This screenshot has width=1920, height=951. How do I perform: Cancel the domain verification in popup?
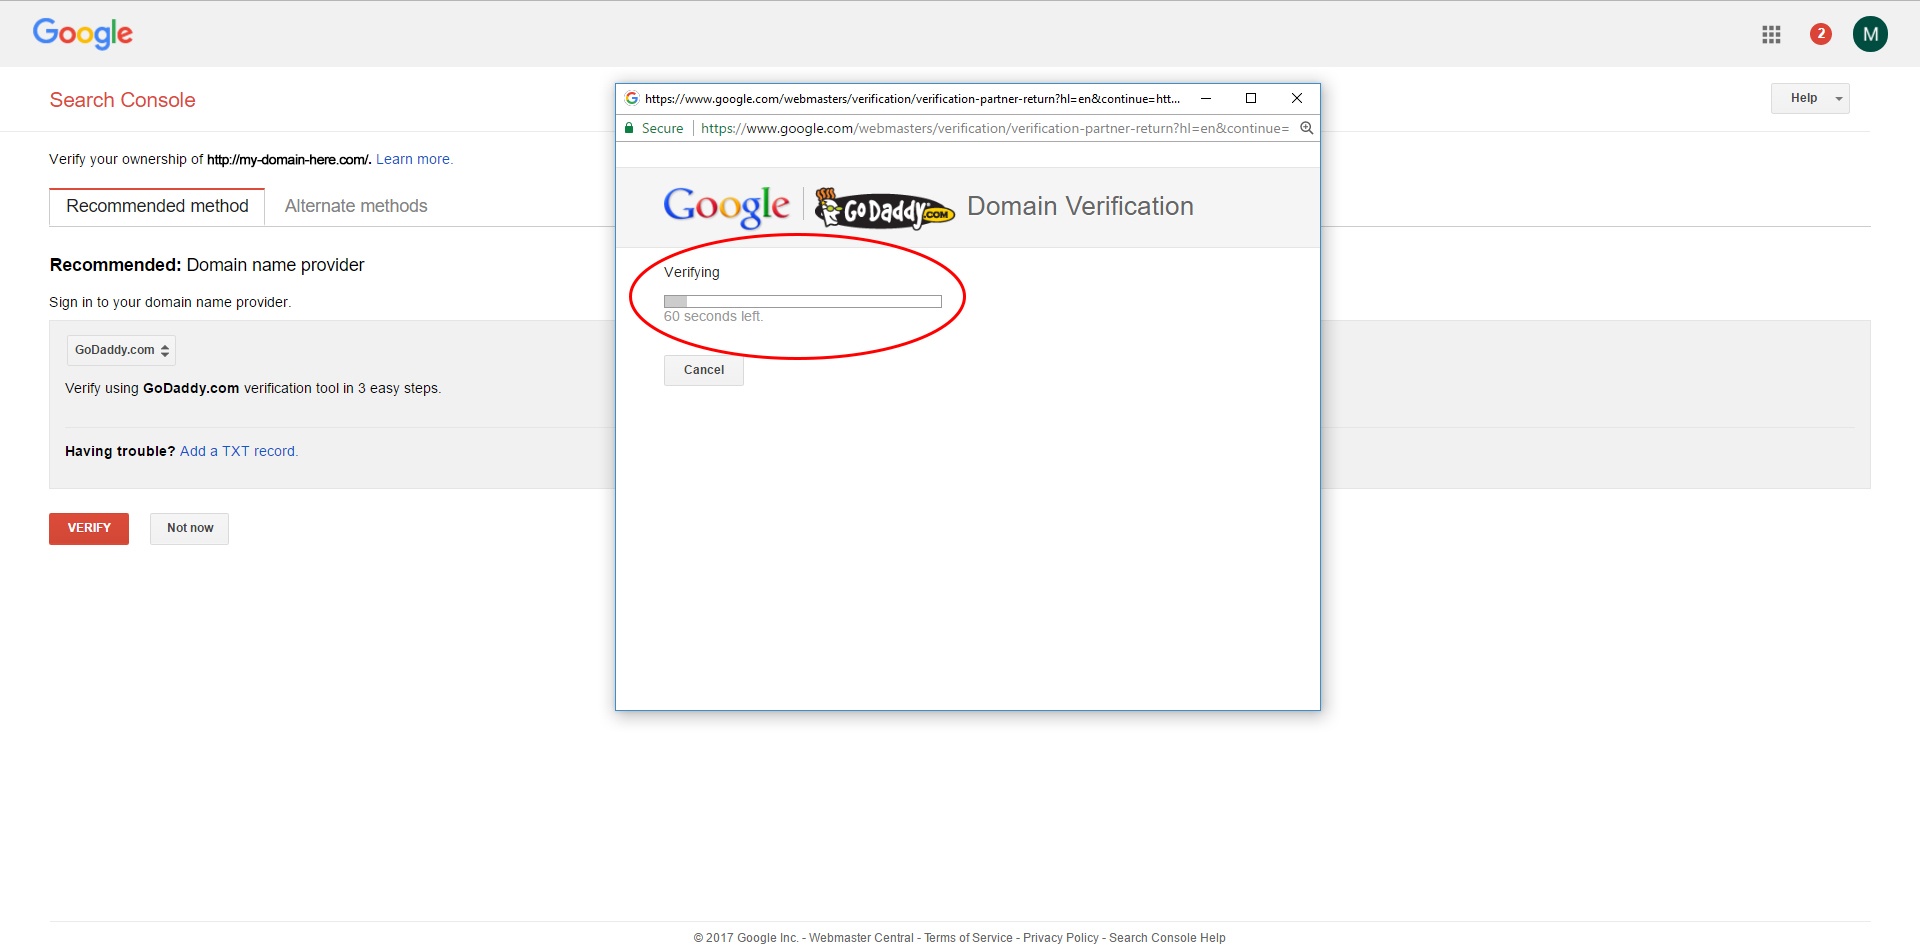pos(704,370)
